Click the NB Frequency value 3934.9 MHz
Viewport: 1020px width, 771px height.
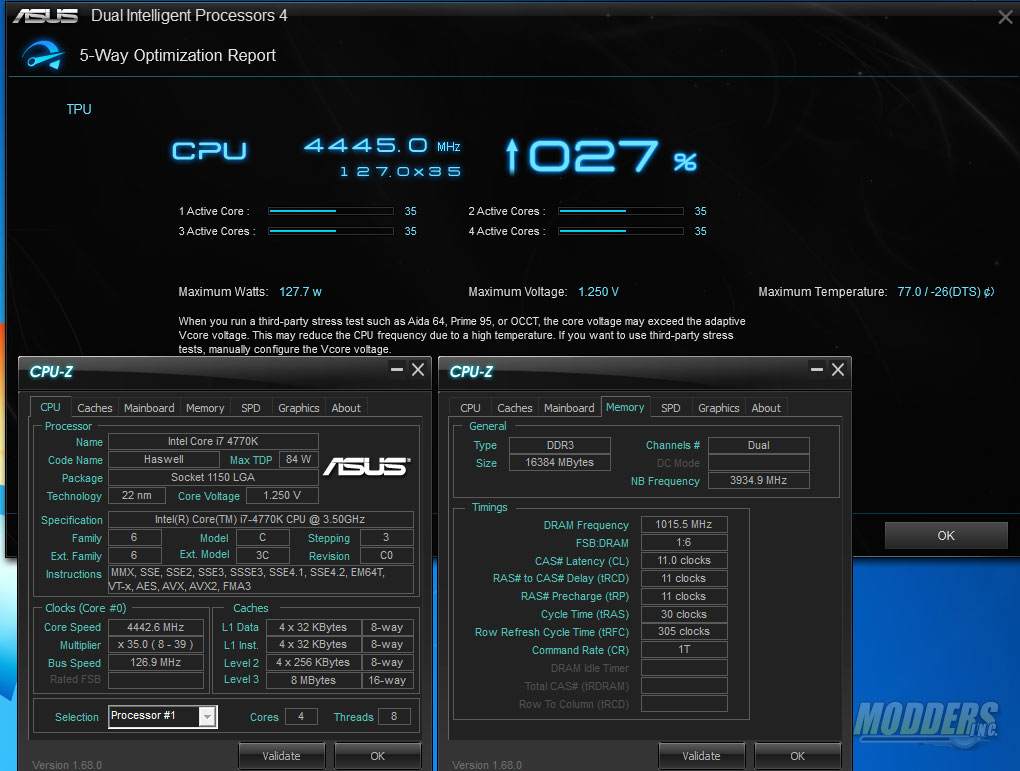[x=758, y=481]
